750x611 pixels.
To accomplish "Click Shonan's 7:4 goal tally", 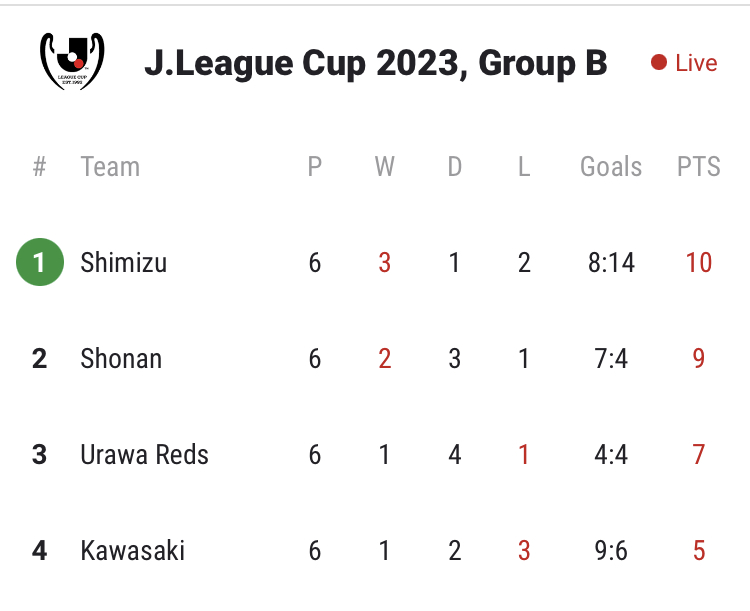I will tap(611, 358).
